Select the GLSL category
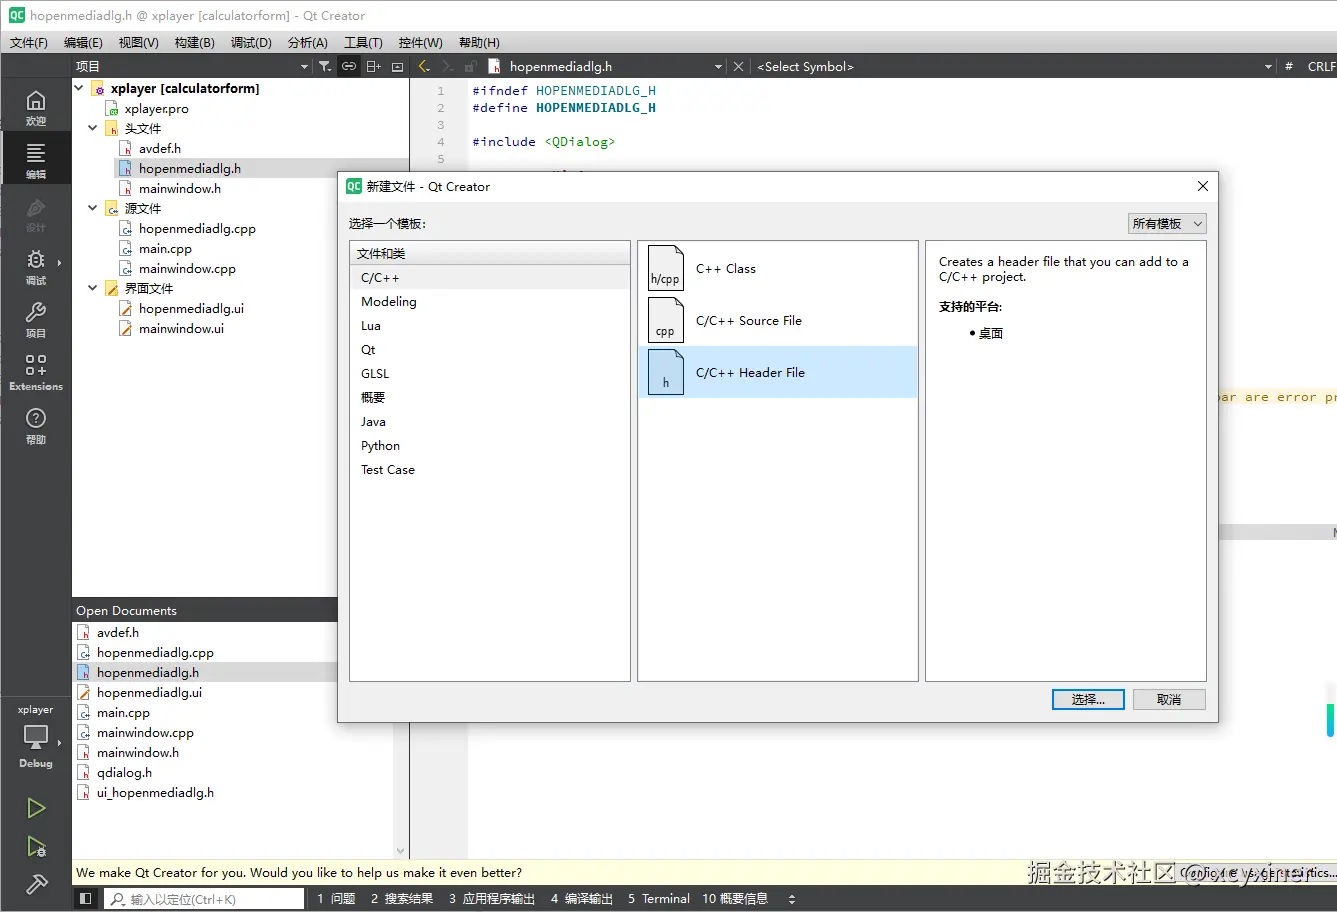This screenshot has width=1337, height=912. (x=490, y=374)
